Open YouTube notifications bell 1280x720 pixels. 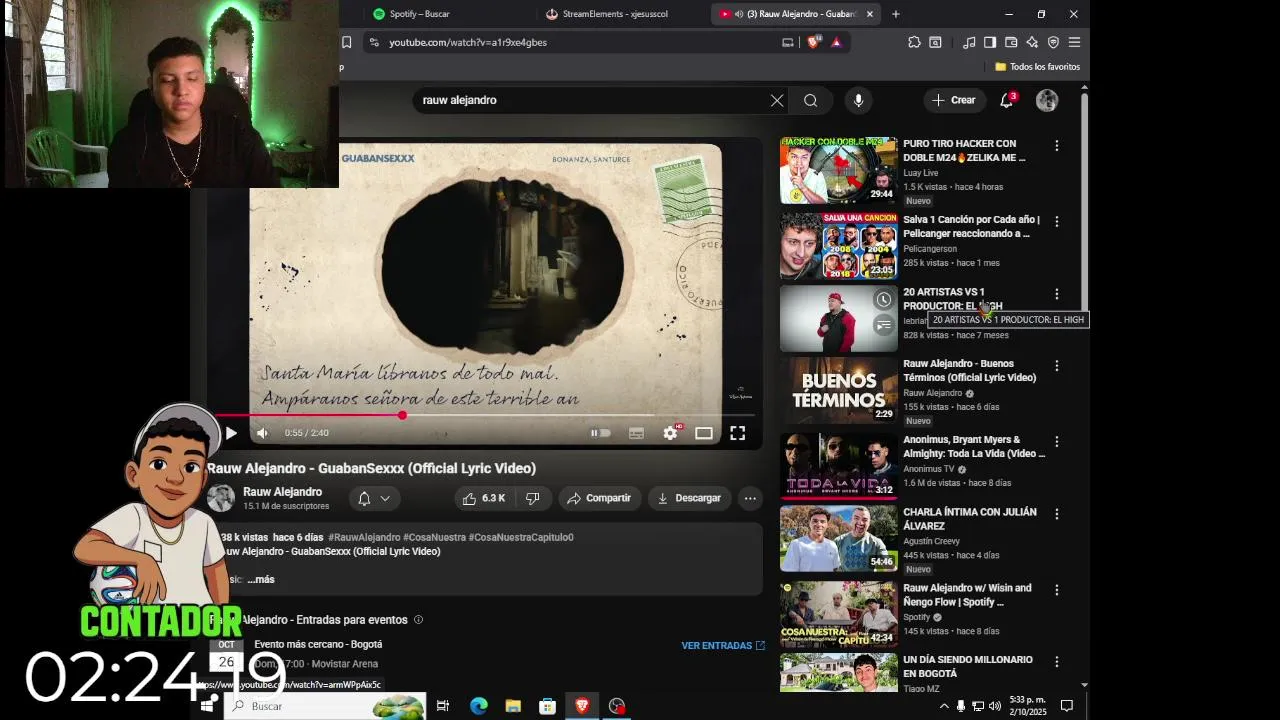[1007, 100]
